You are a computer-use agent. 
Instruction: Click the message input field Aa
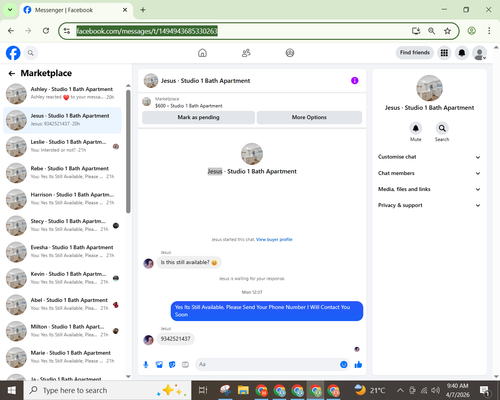272,364
